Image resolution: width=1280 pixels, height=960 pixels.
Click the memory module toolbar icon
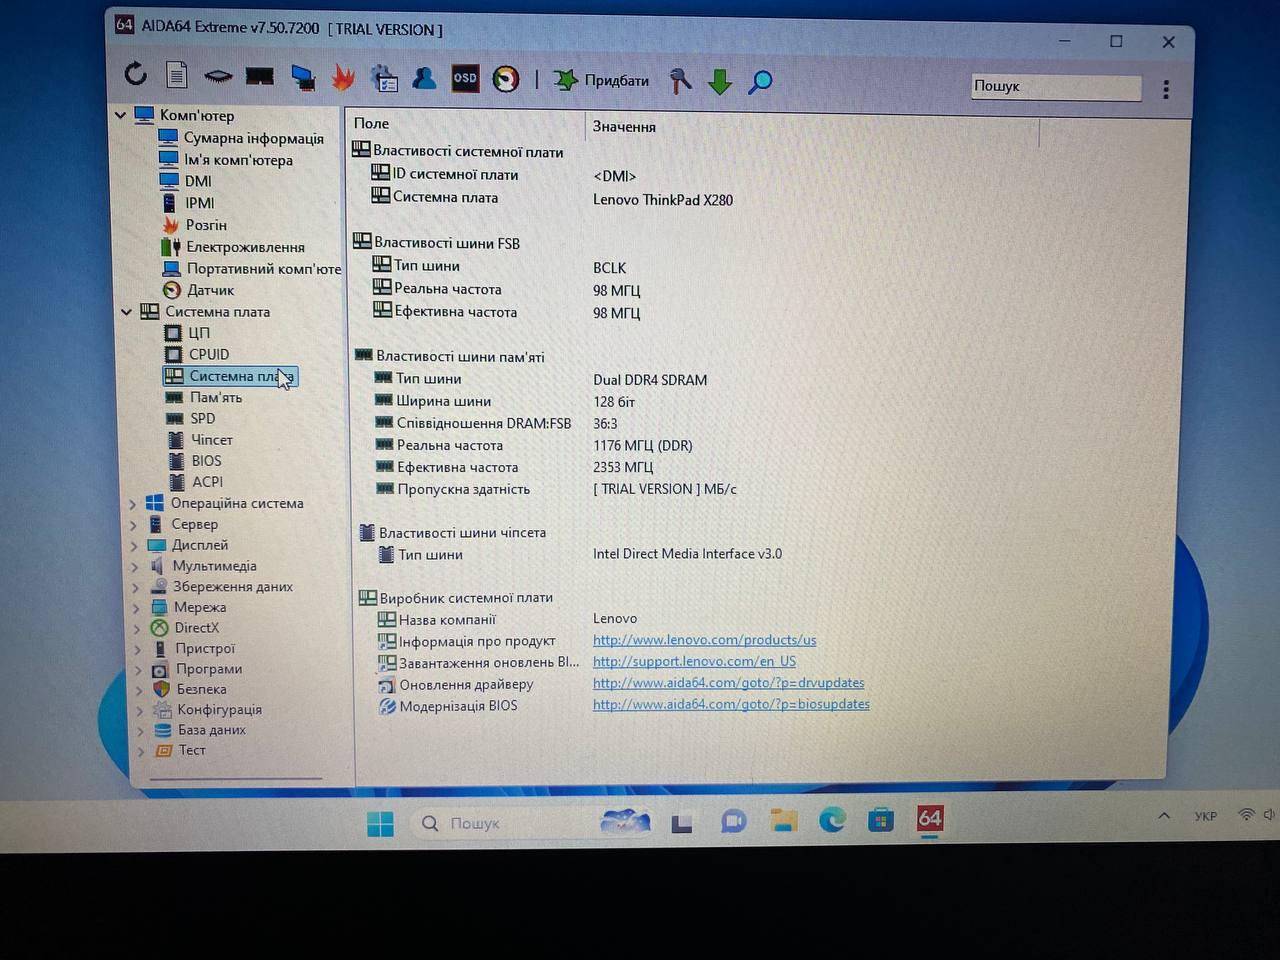[x=260, y=76]
